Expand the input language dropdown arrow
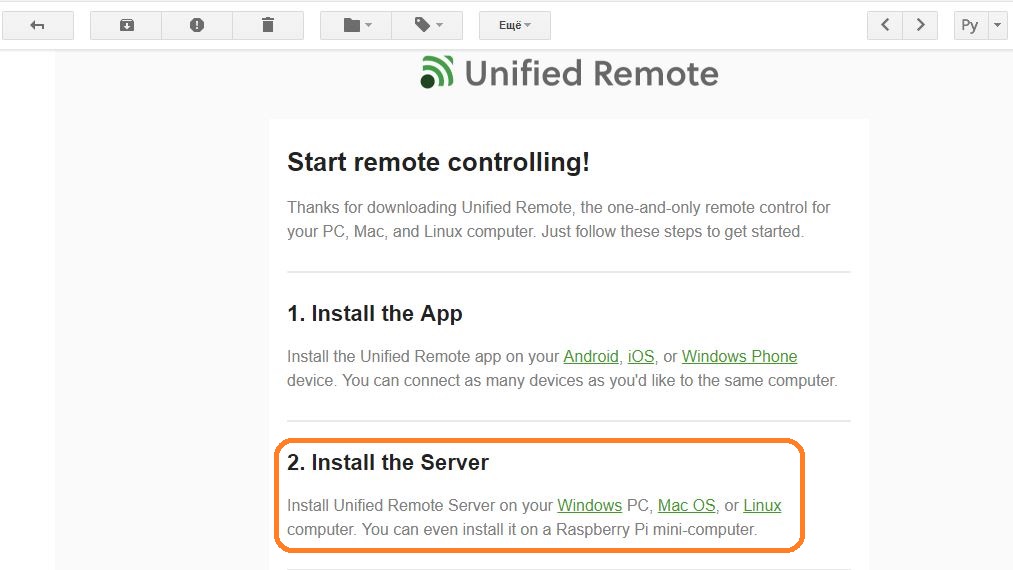Viewport: 1013px width, 570px height. (x=997, y=25)
